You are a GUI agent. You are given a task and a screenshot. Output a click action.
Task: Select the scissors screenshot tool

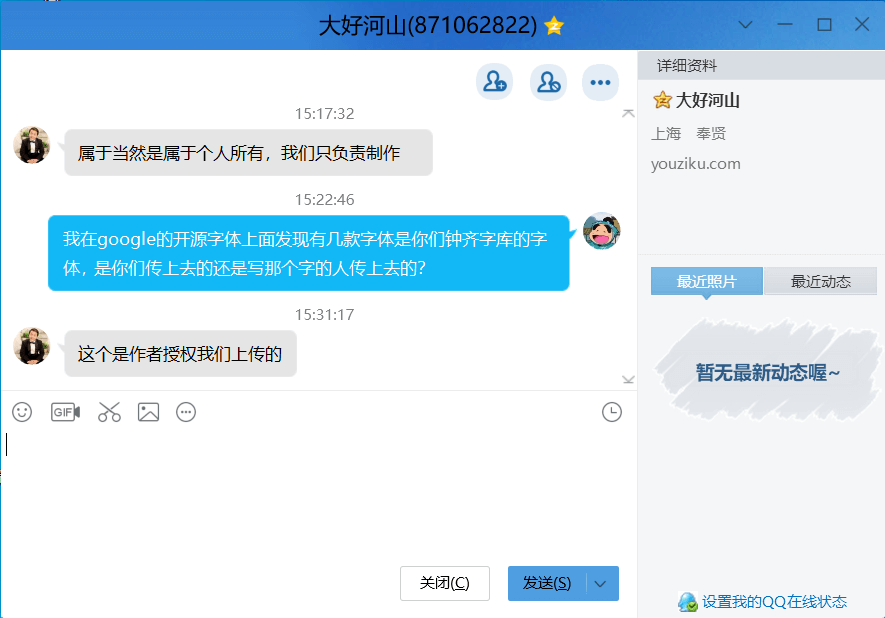pos(109,412)
